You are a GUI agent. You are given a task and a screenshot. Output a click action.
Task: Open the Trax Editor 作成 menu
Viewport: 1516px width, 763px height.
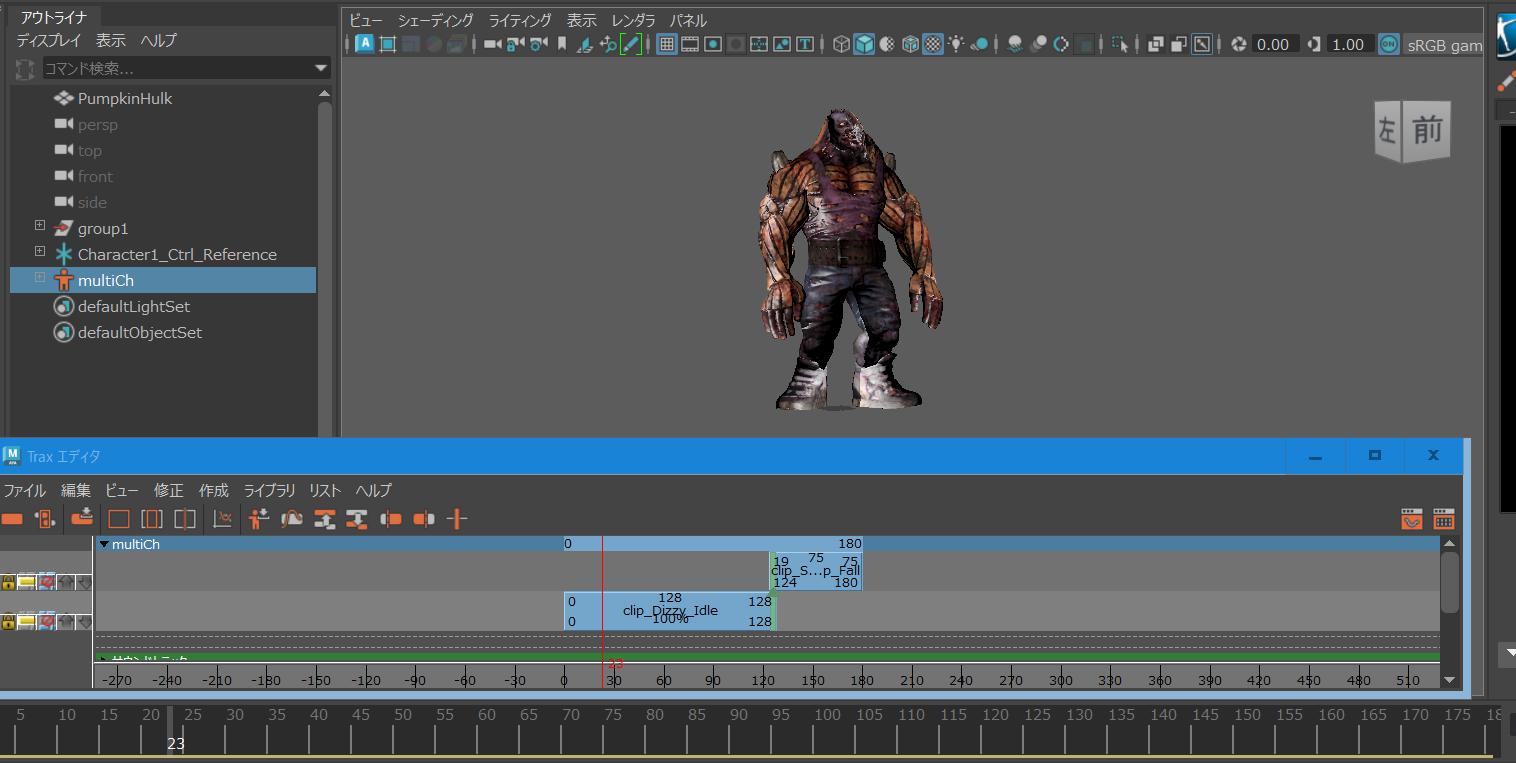pyautogui.click(x=214, y=490)
